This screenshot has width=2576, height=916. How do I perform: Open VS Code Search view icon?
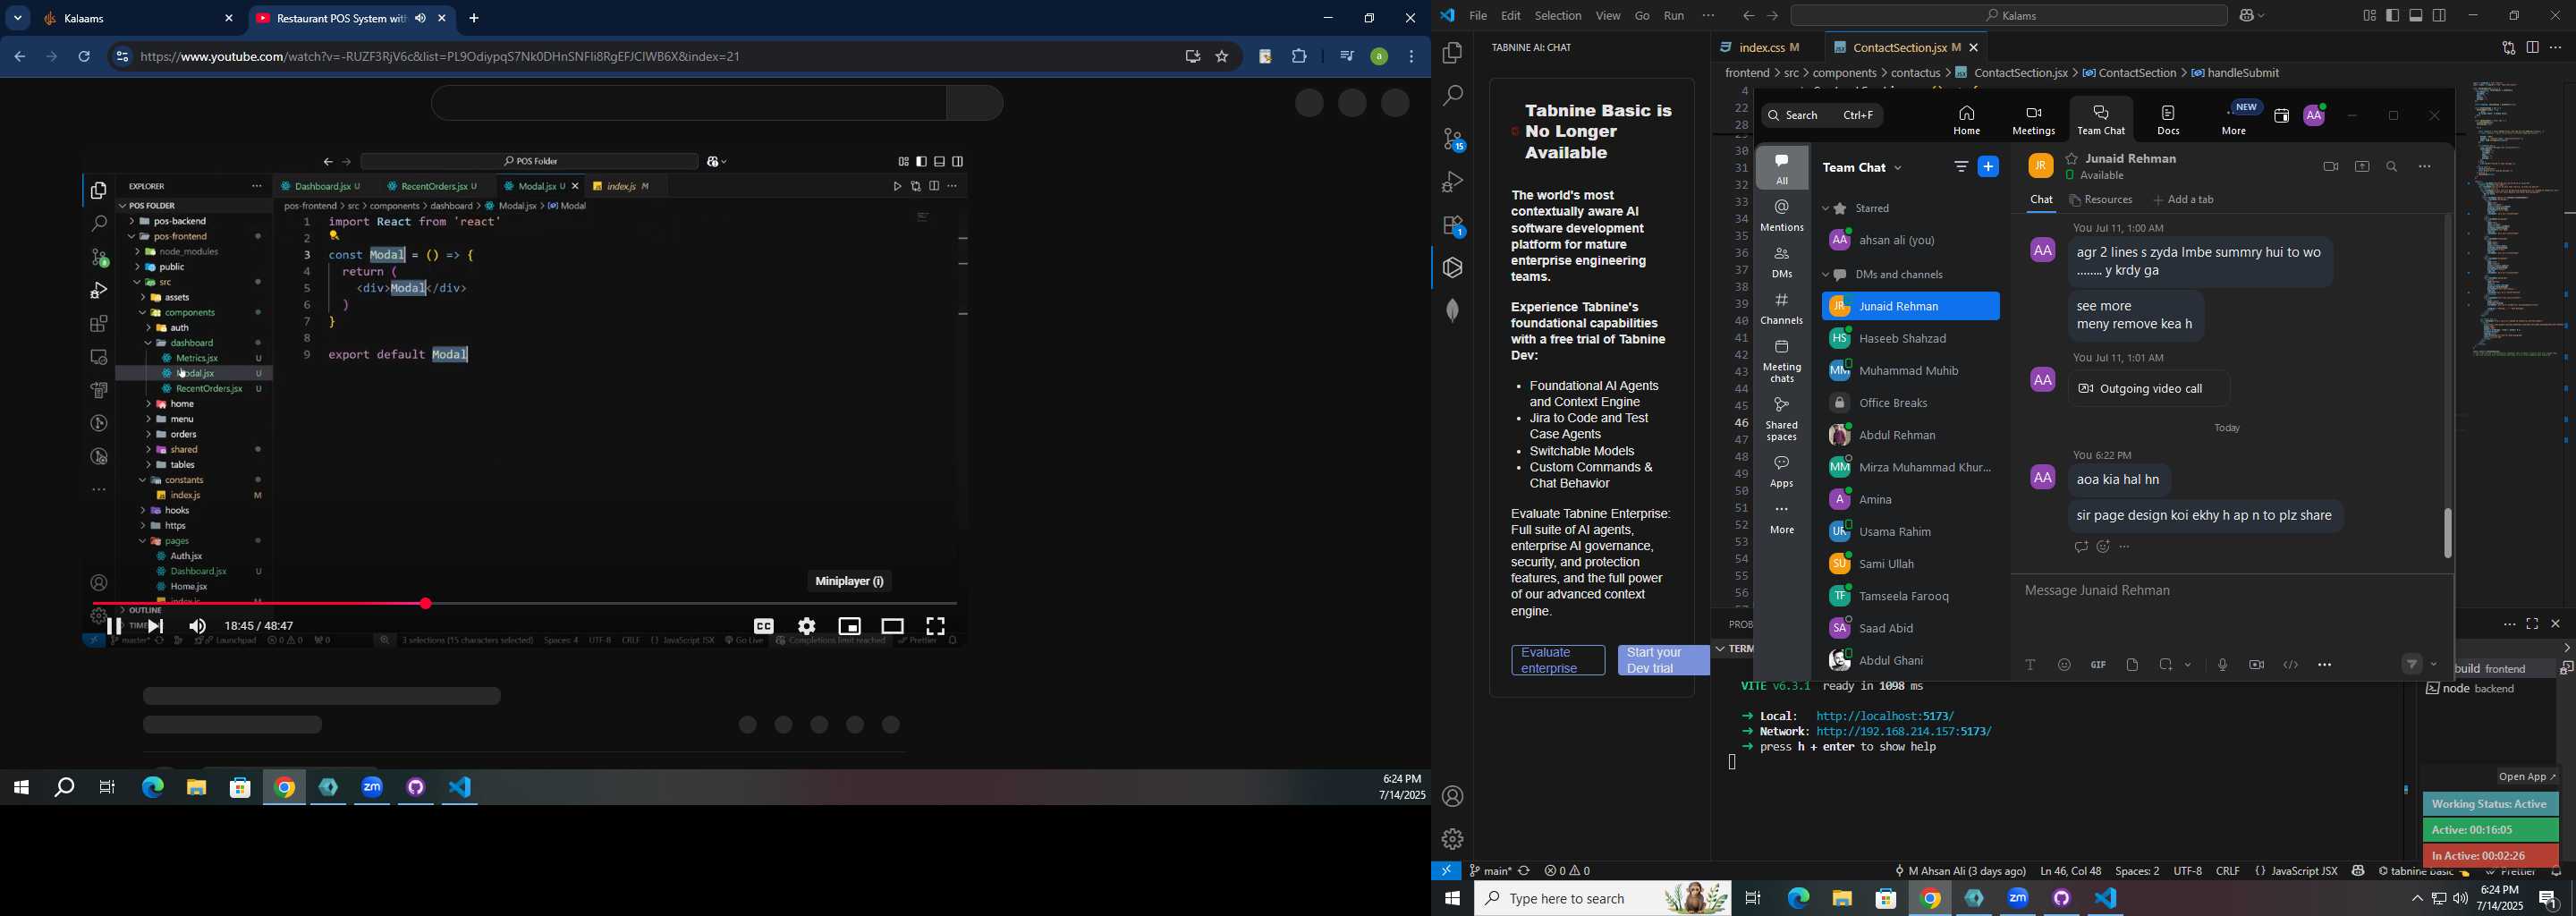click(x=1452, y=96)
